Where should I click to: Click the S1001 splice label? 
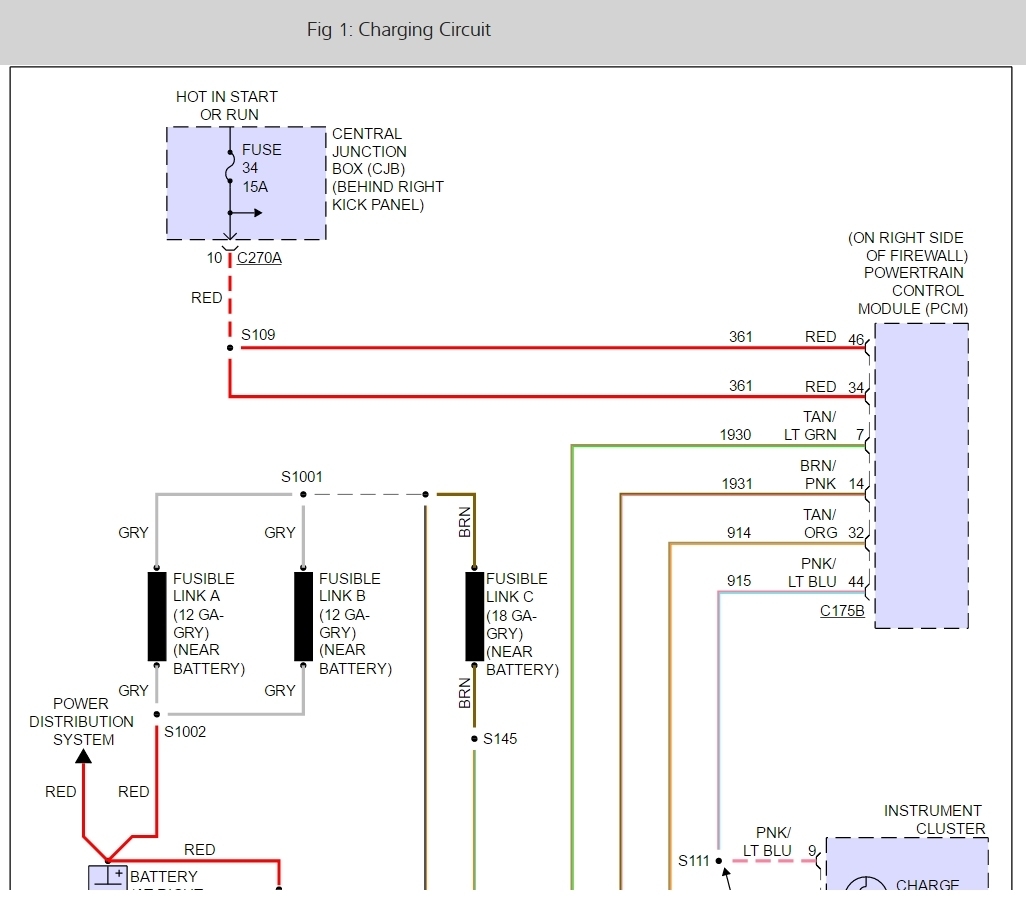coord(302,477)
